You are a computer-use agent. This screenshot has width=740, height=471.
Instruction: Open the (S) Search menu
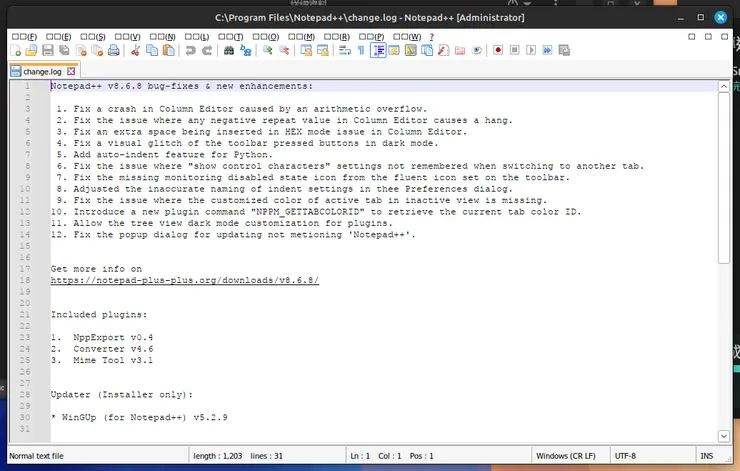tap(93, 37)
